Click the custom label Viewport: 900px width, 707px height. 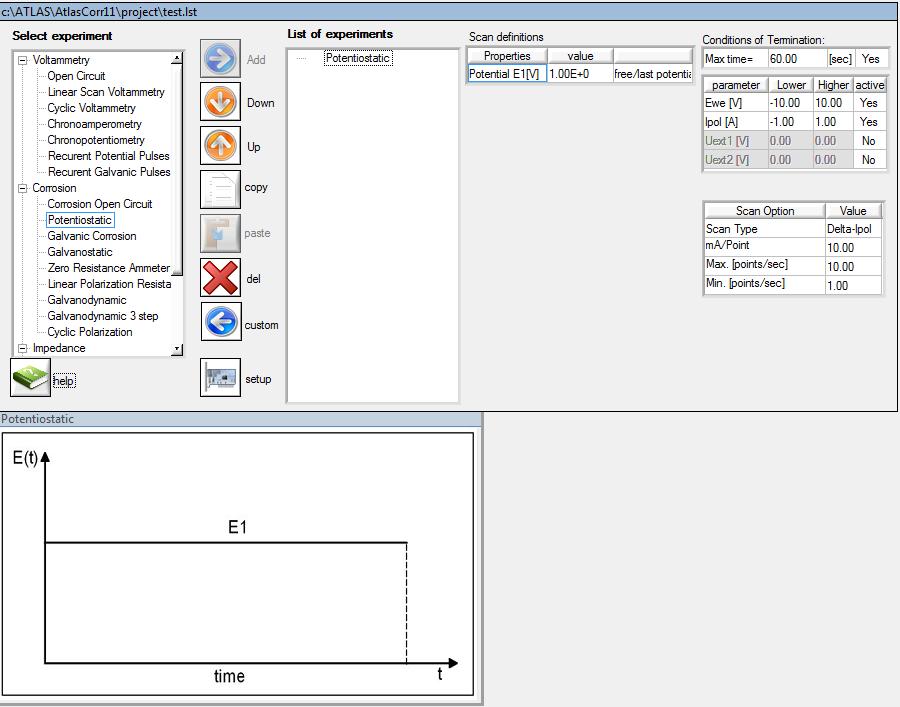tap(261, 325)
